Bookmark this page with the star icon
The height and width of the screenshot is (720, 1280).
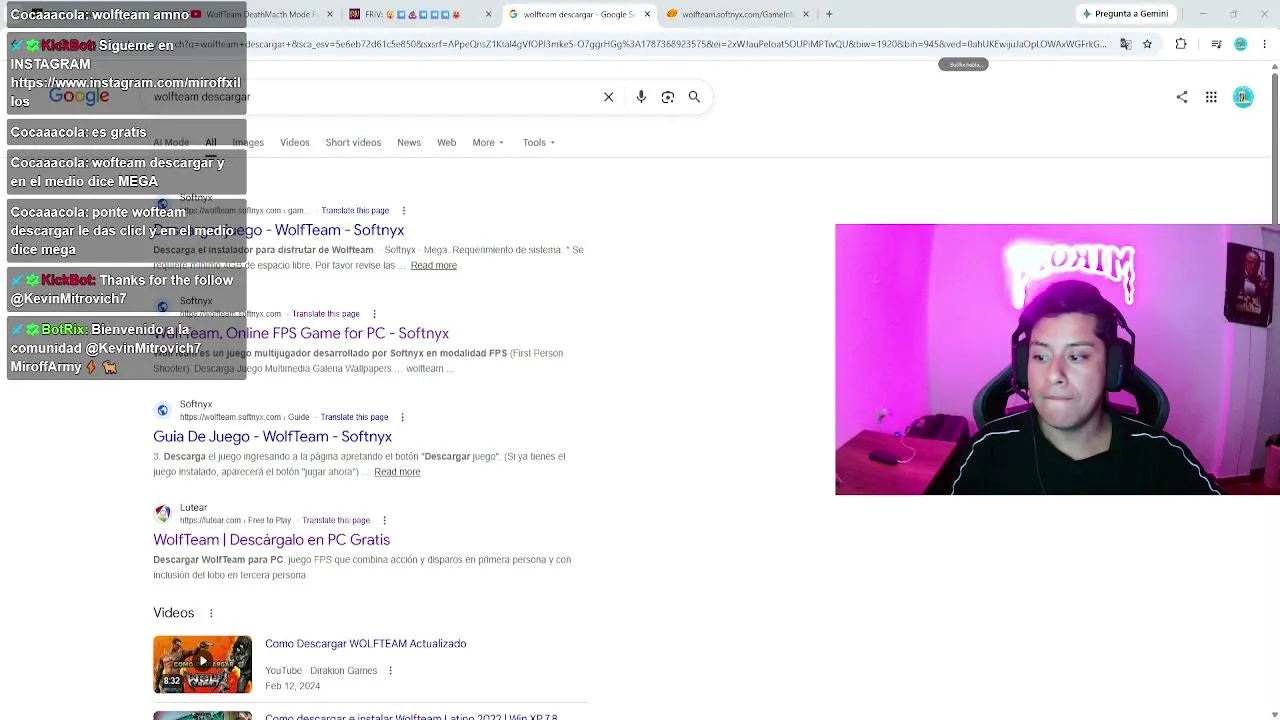pyautogui.click(x=1147, y=44)
